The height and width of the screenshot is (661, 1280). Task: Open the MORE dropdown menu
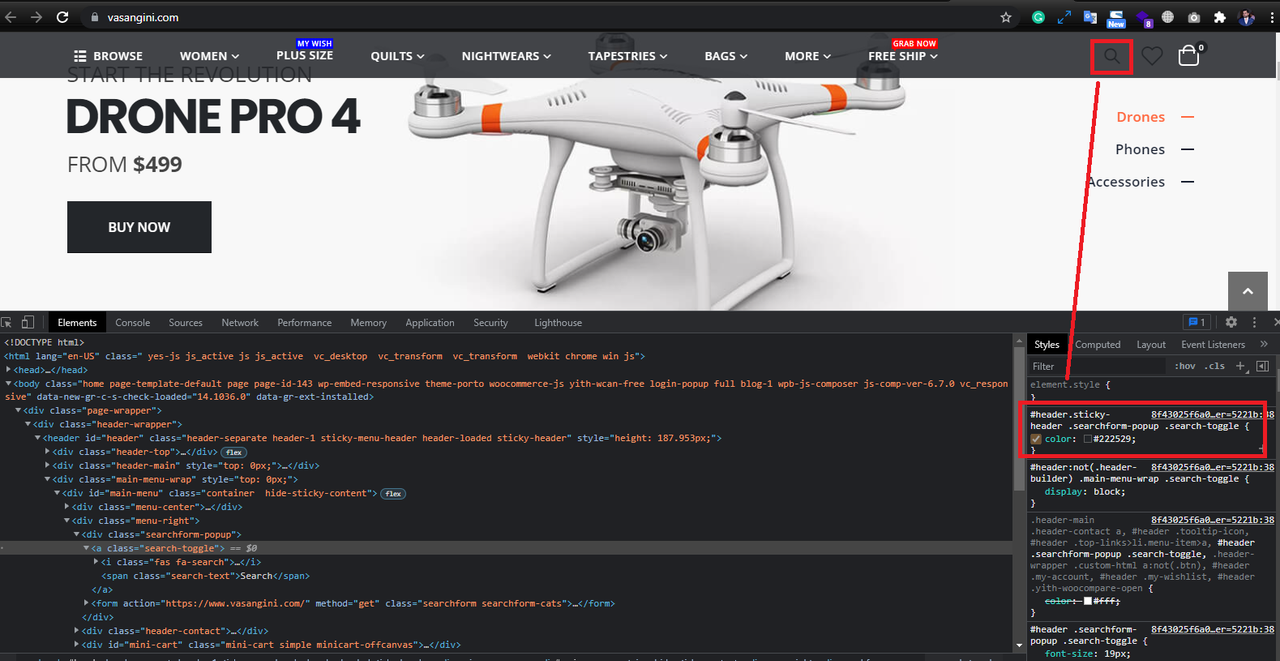[808, 56]
